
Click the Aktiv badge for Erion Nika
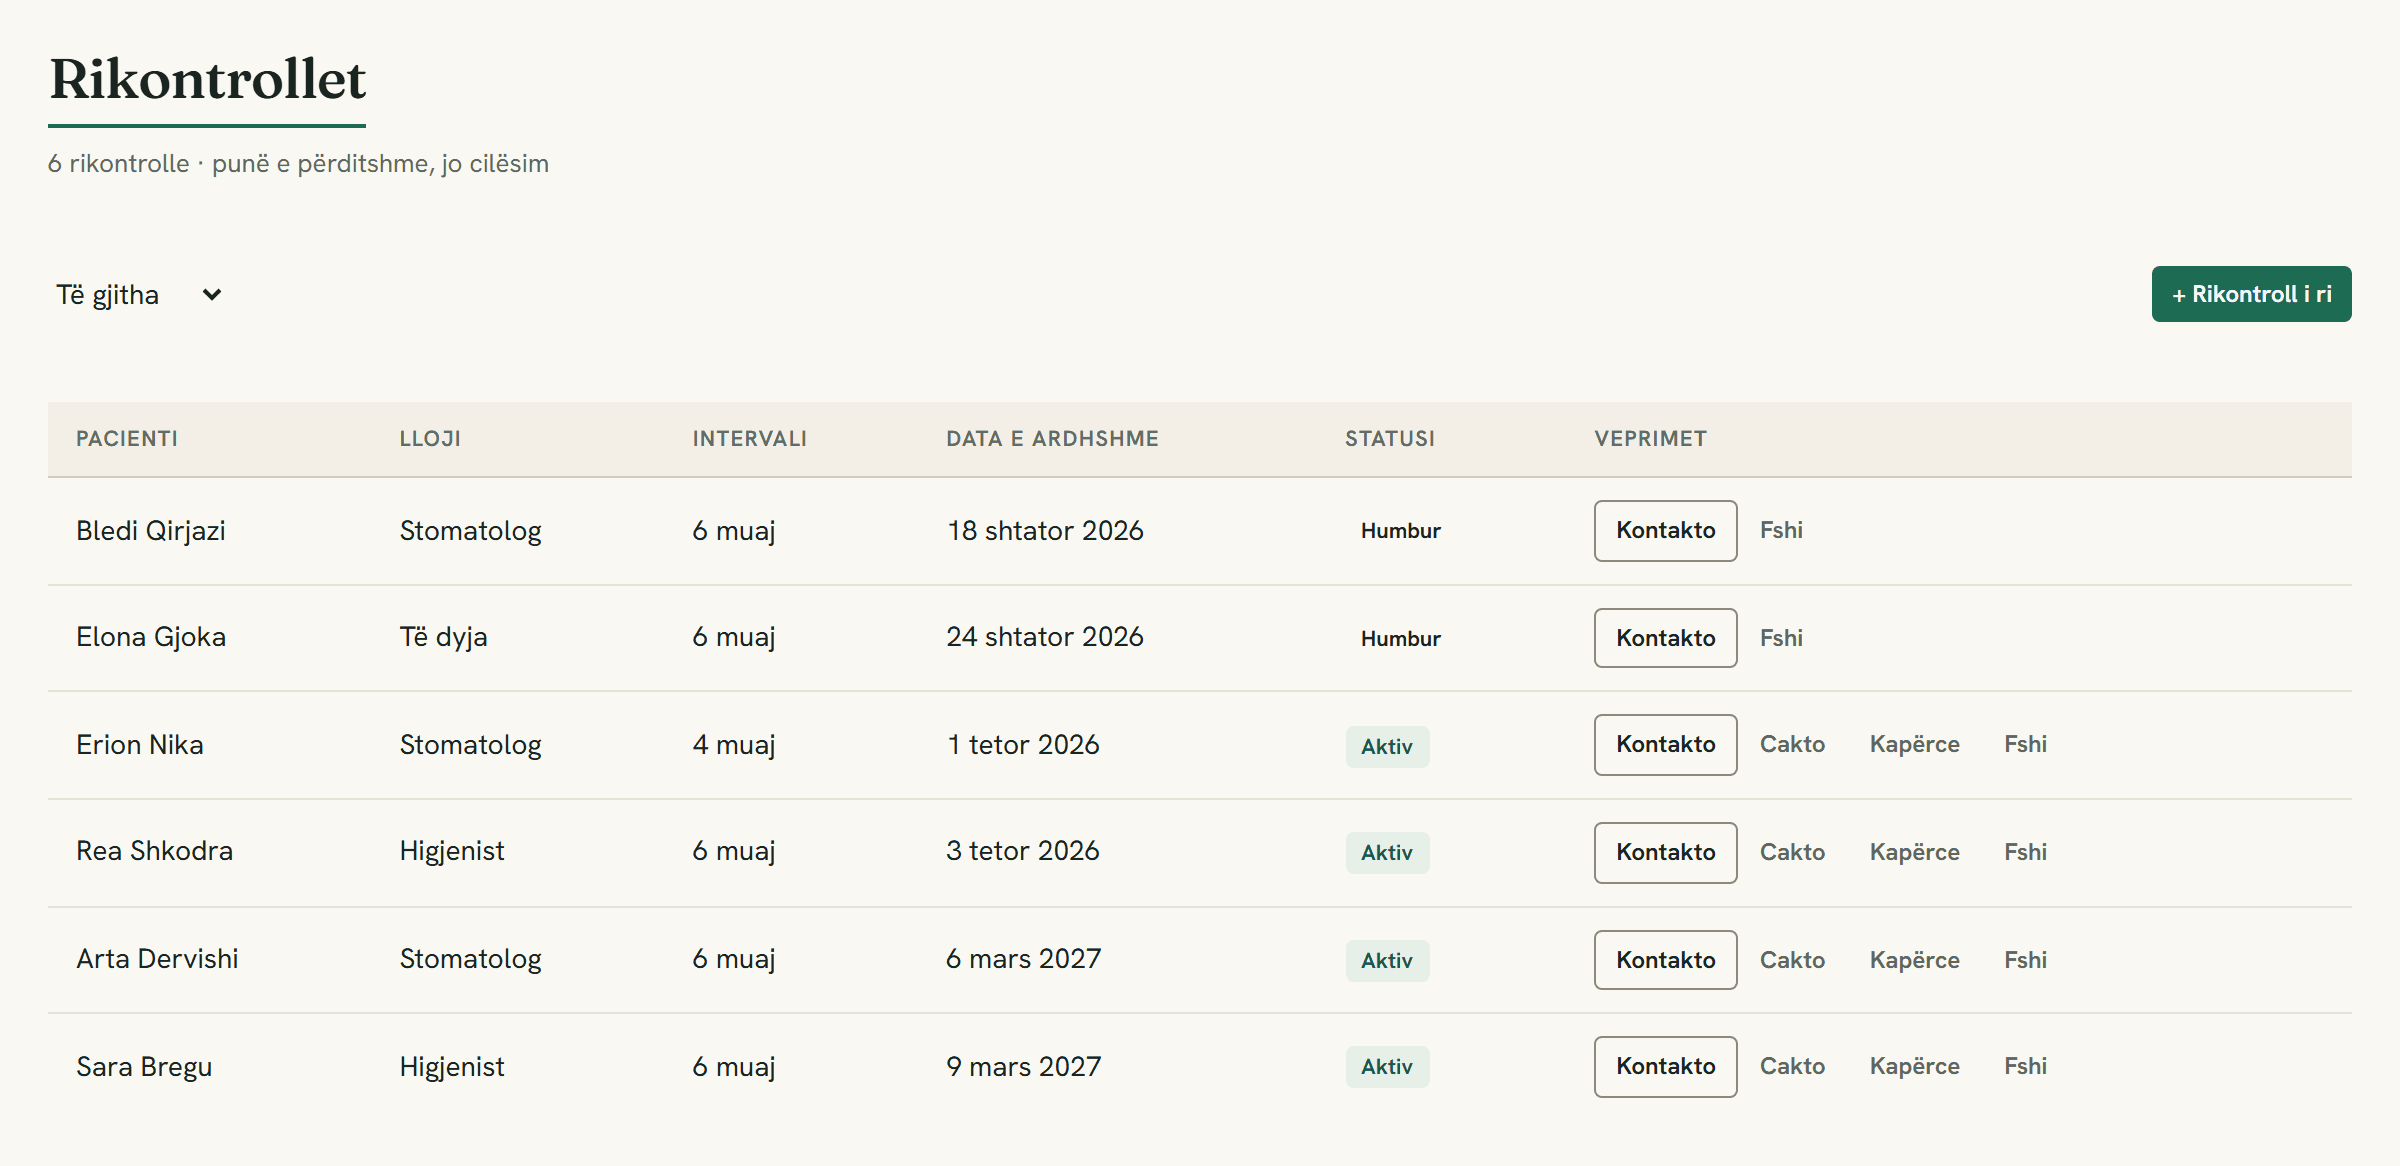1387,747
